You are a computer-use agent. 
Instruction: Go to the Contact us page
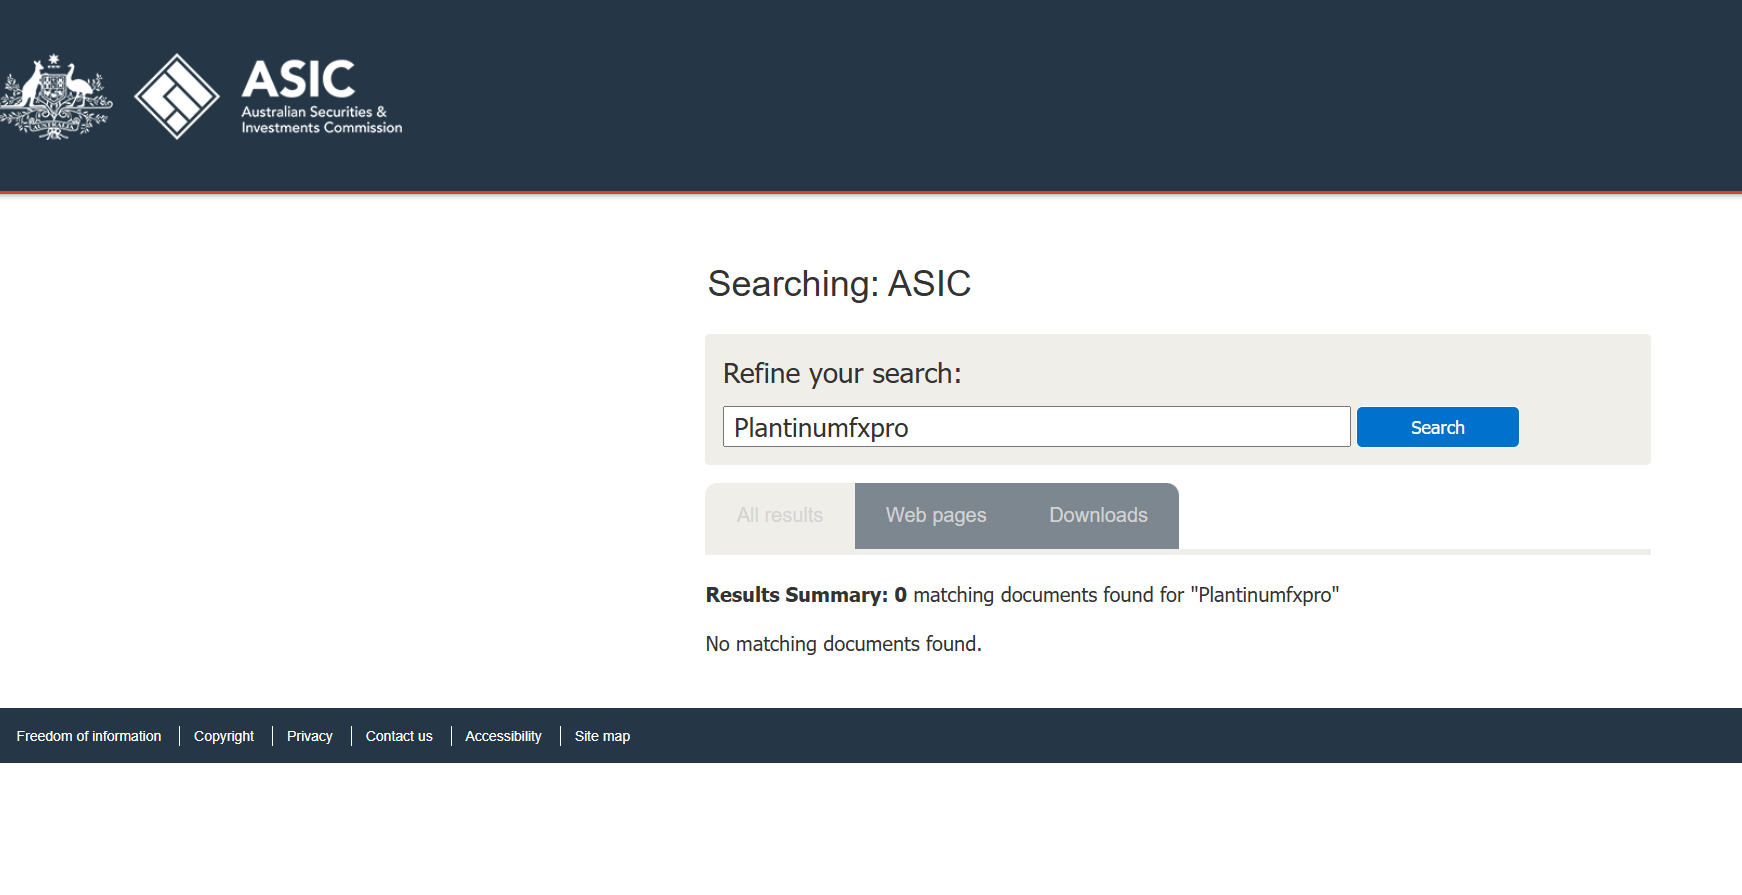tap(399, 736)
